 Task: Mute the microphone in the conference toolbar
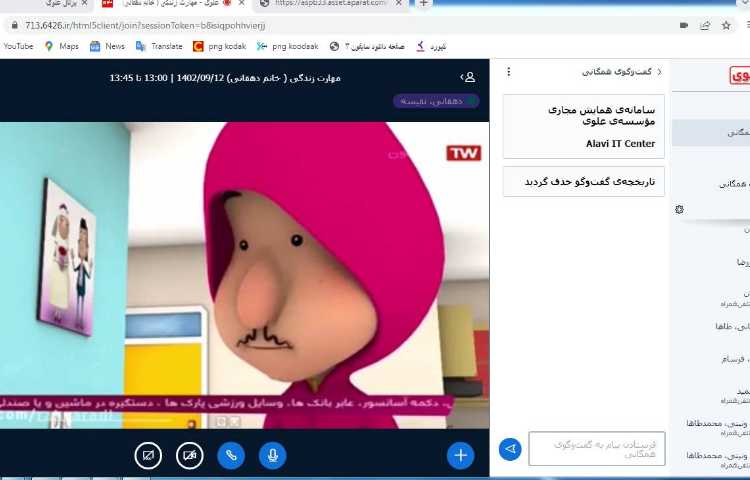click(x=273, y=455)
